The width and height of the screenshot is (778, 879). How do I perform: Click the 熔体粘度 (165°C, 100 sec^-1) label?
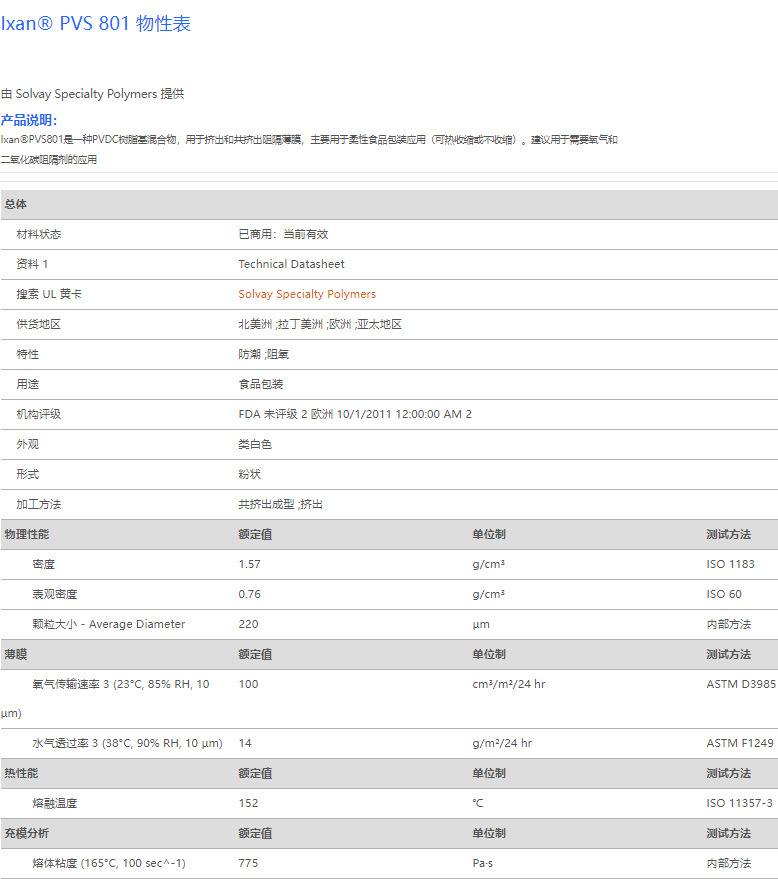coord(109,863)
